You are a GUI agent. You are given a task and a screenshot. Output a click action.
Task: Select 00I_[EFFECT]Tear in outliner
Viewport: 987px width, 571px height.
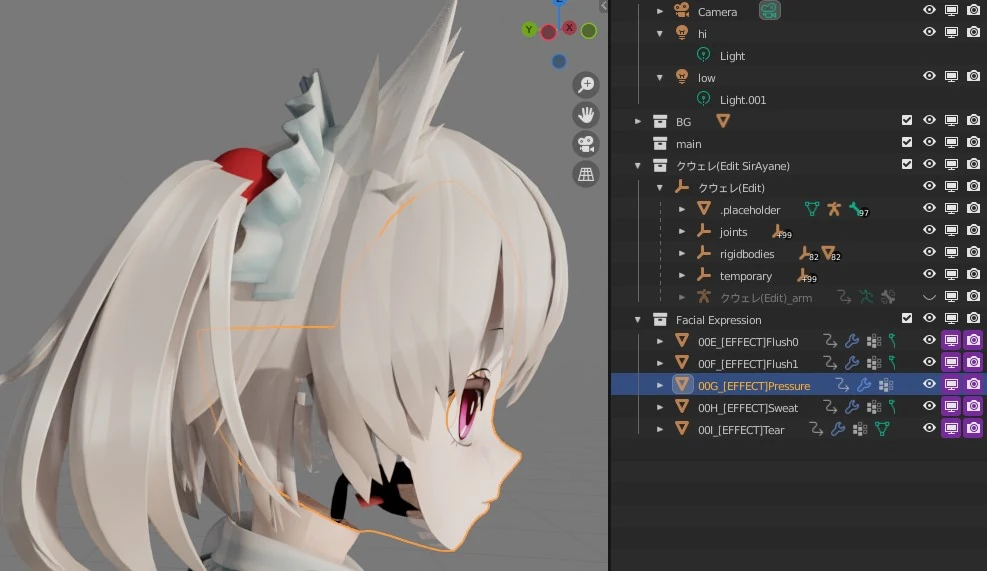(x=741, y=430)
